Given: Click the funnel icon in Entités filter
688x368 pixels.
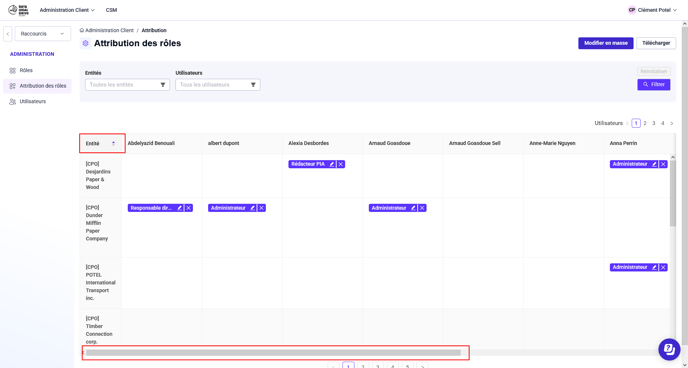Looking at the screenshot, I should pos(163,85).
